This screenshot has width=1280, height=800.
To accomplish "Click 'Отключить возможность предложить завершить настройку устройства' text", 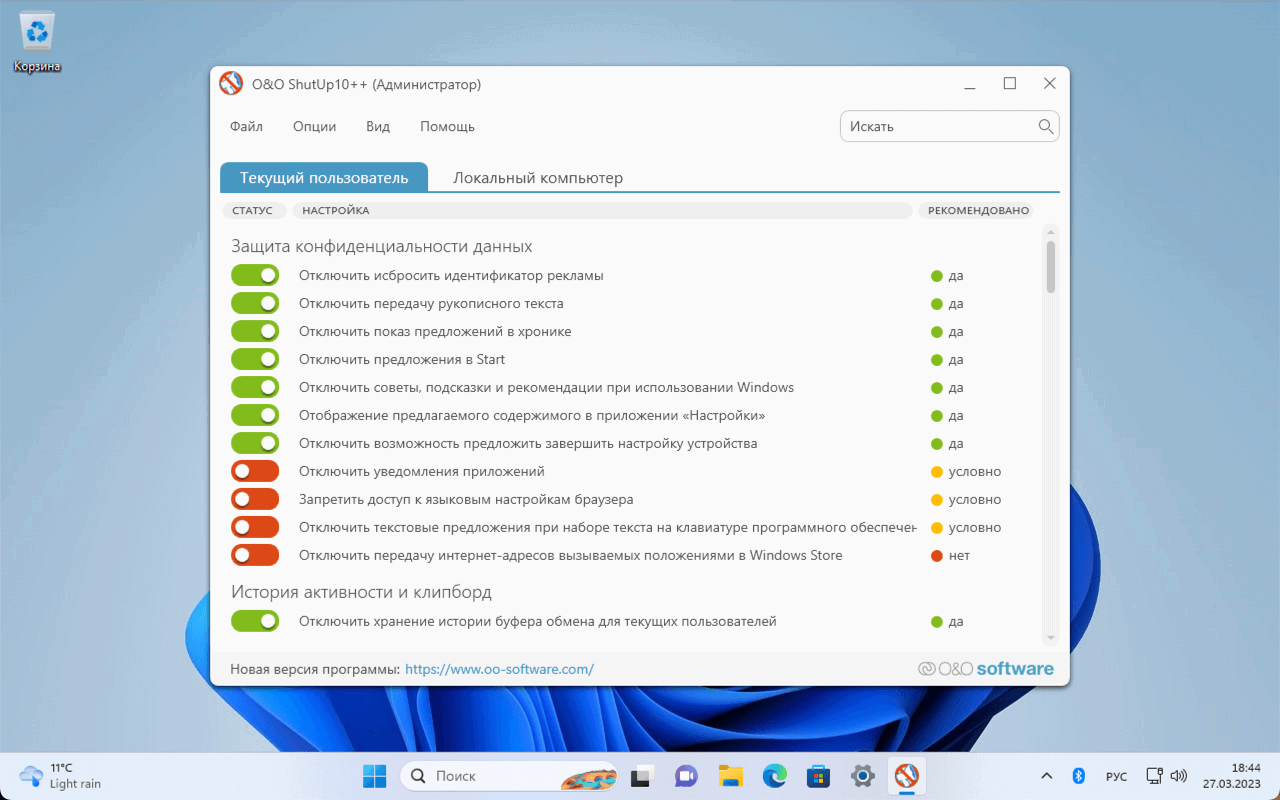I will [528, 444].
